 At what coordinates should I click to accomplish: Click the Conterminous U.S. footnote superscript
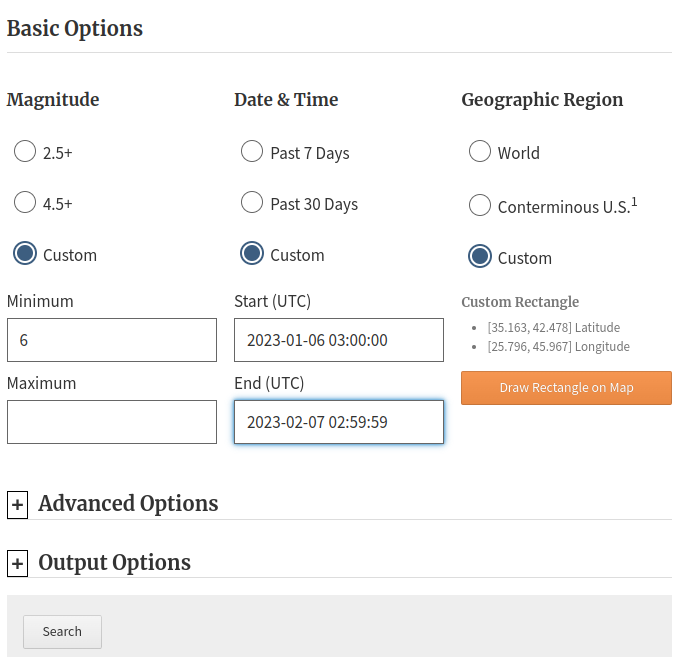634,202
